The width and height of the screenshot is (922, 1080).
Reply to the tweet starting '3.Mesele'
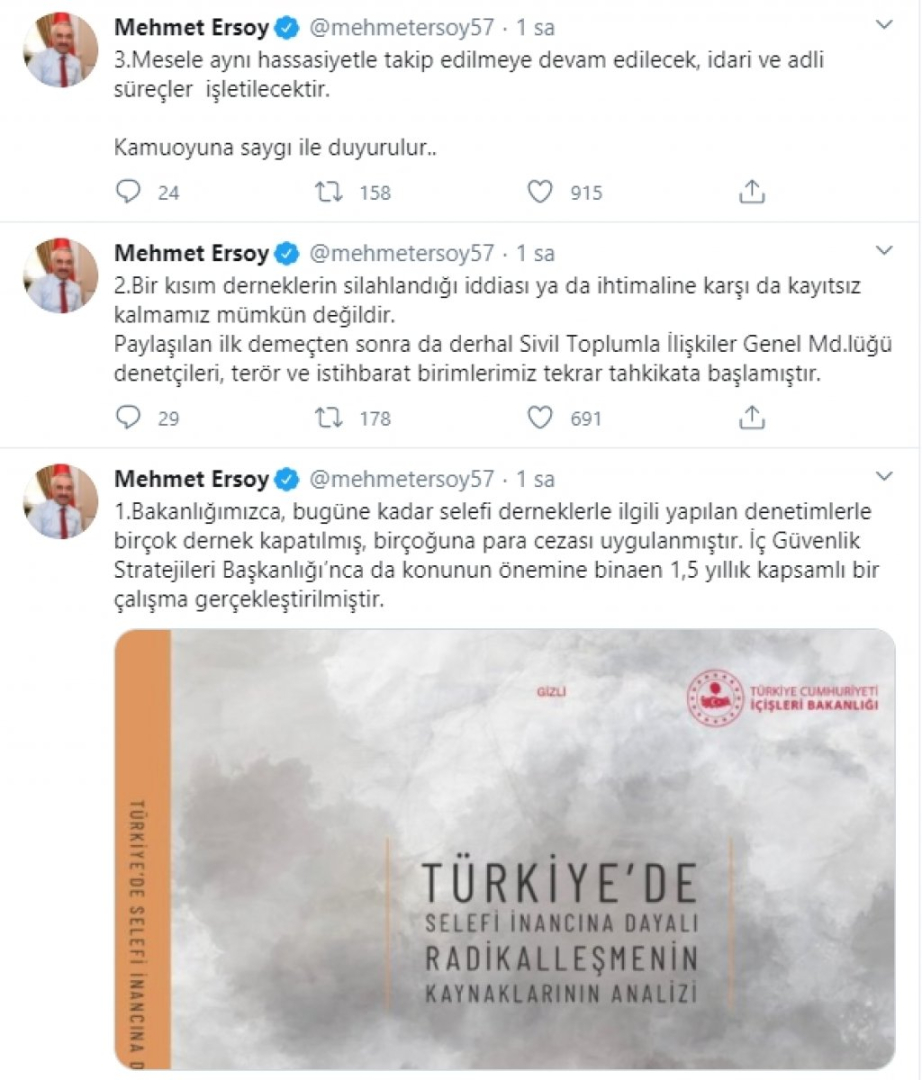tap(128, 191)
